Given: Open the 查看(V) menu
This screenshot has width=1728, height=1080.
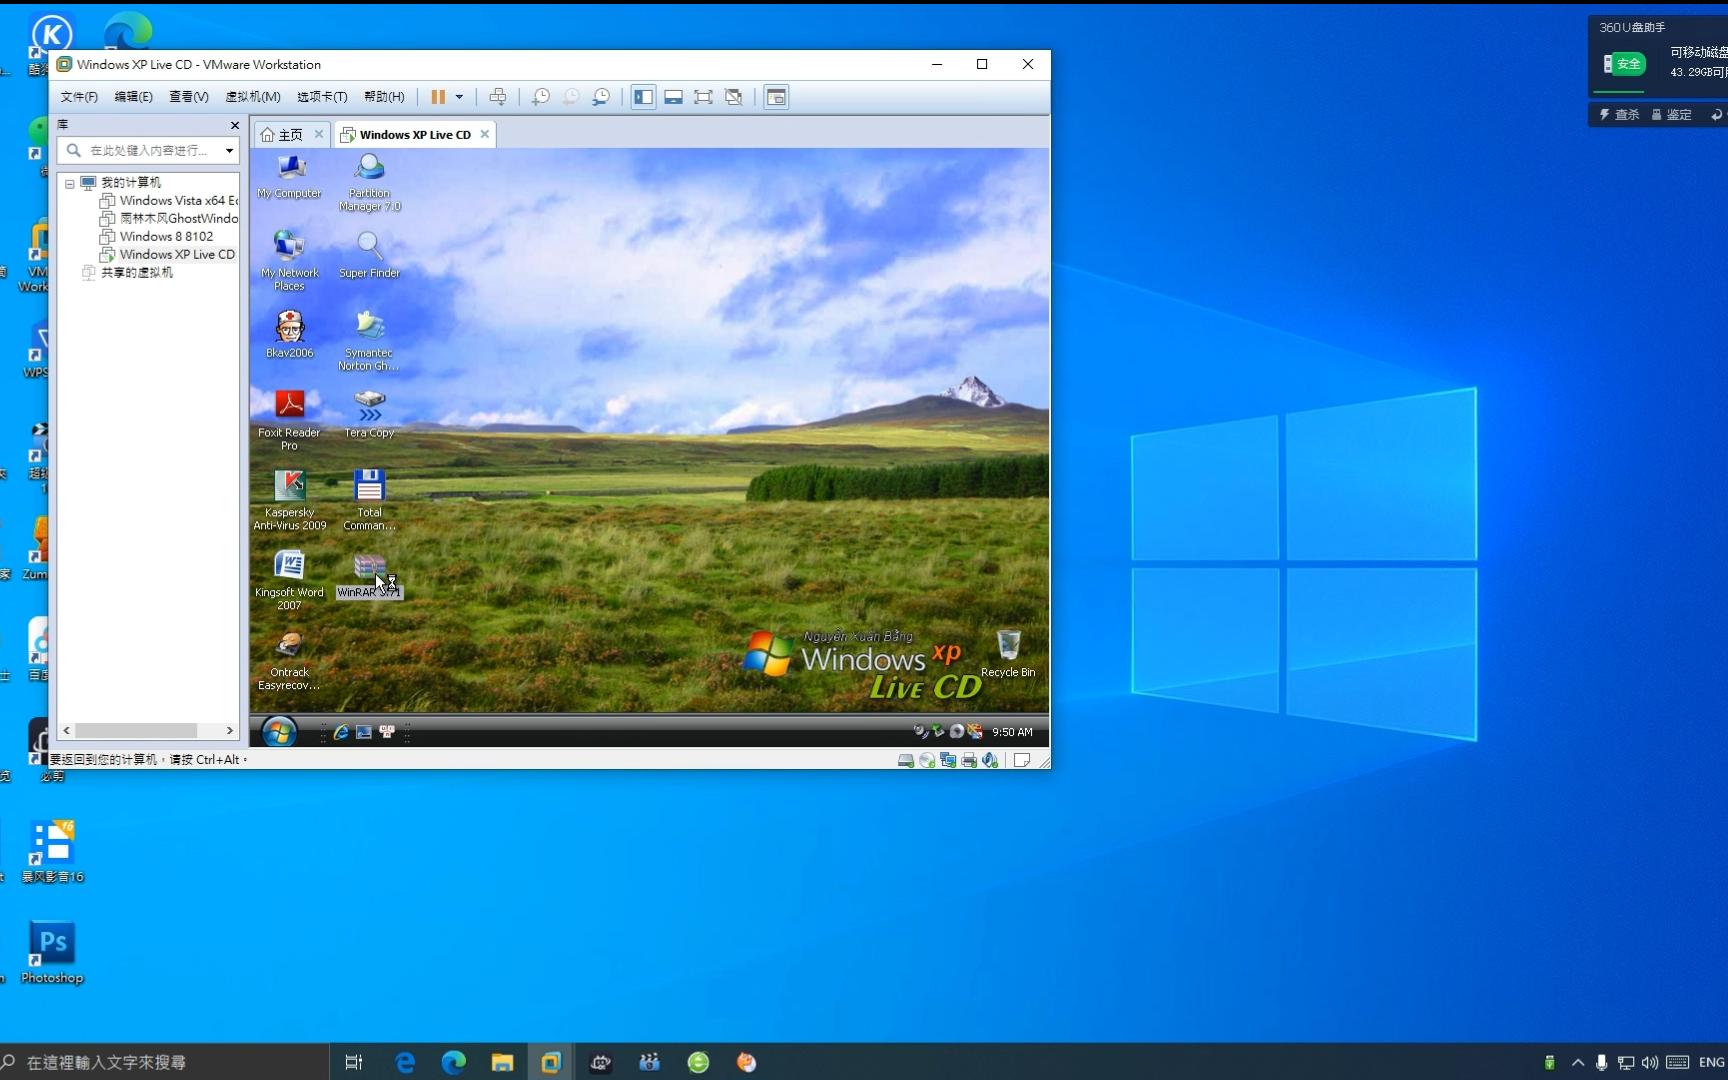Looking at the screenshot, I should pyautogui.click(x=188, y=97).
